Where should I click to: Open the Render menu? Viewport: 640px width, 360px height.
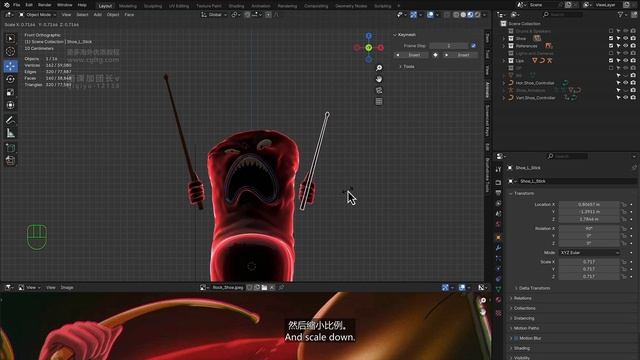[x=44, y=5]
